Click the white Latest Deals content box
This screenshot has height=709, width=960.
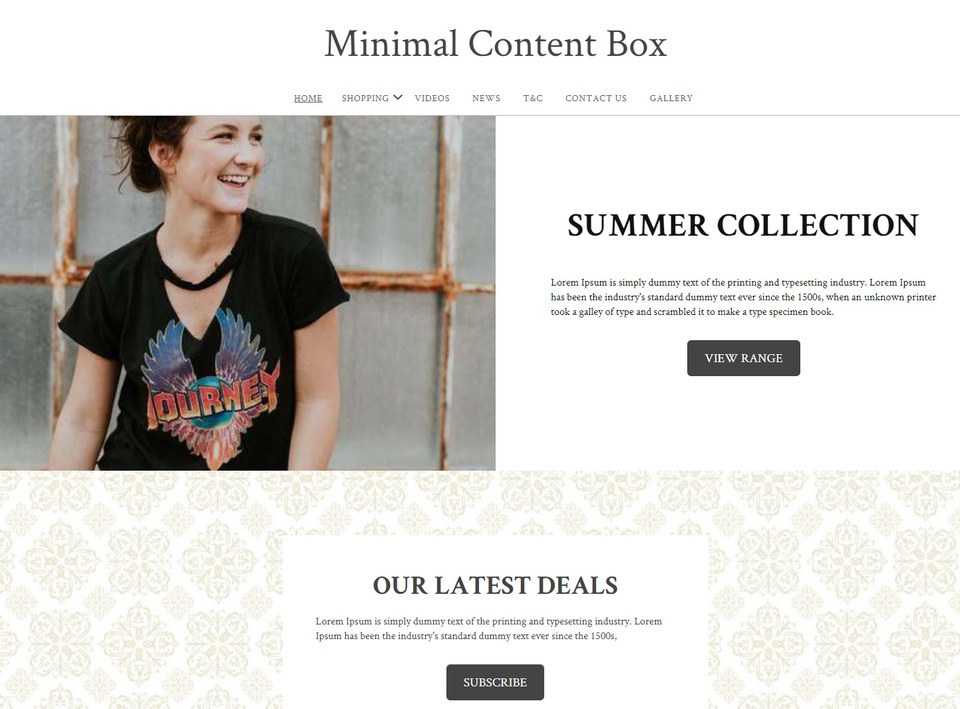pos(495,621)
